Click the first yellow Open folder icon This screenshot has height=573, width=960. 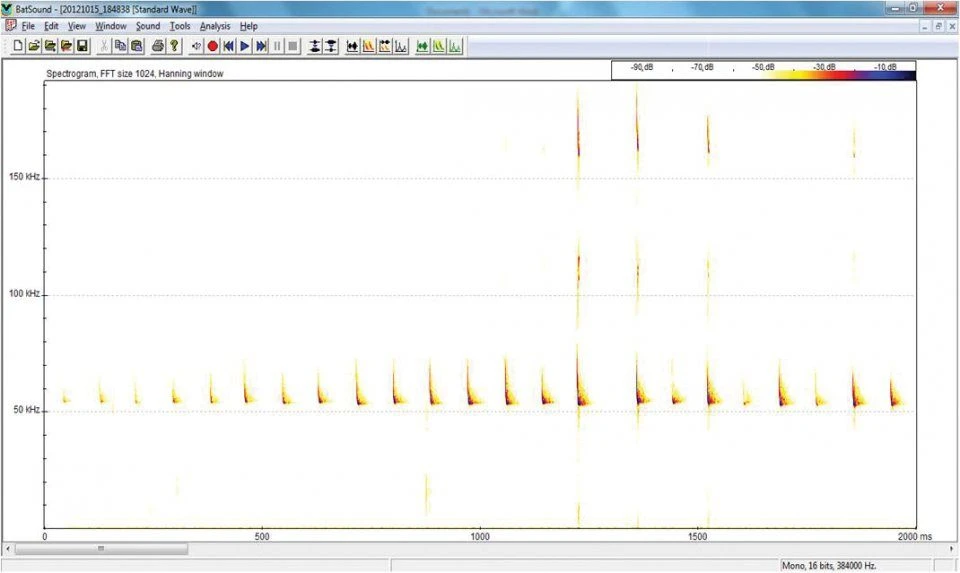[34, 46]
